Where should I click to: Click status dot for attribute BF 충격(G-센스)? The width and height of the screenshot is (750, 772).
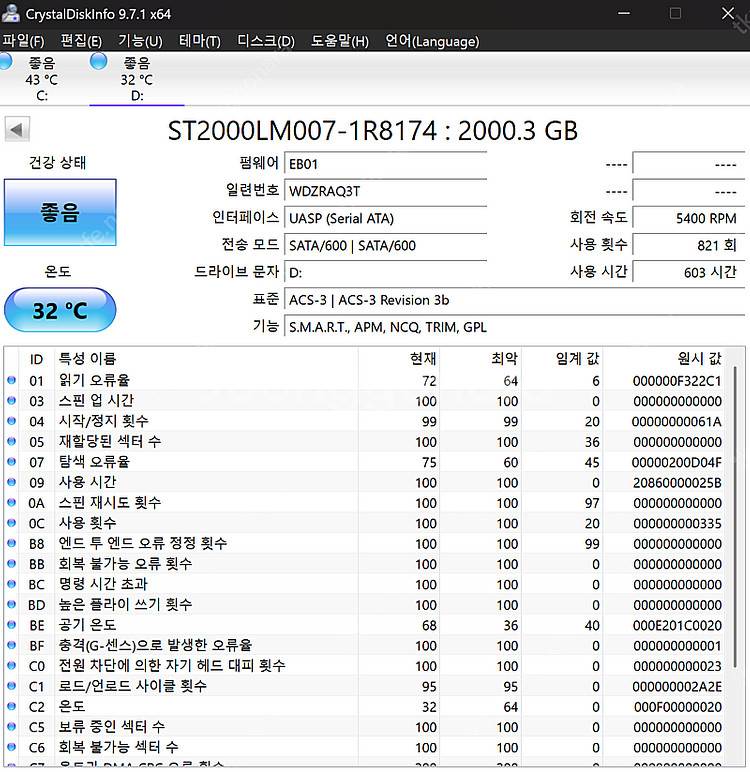click(11, 645)
